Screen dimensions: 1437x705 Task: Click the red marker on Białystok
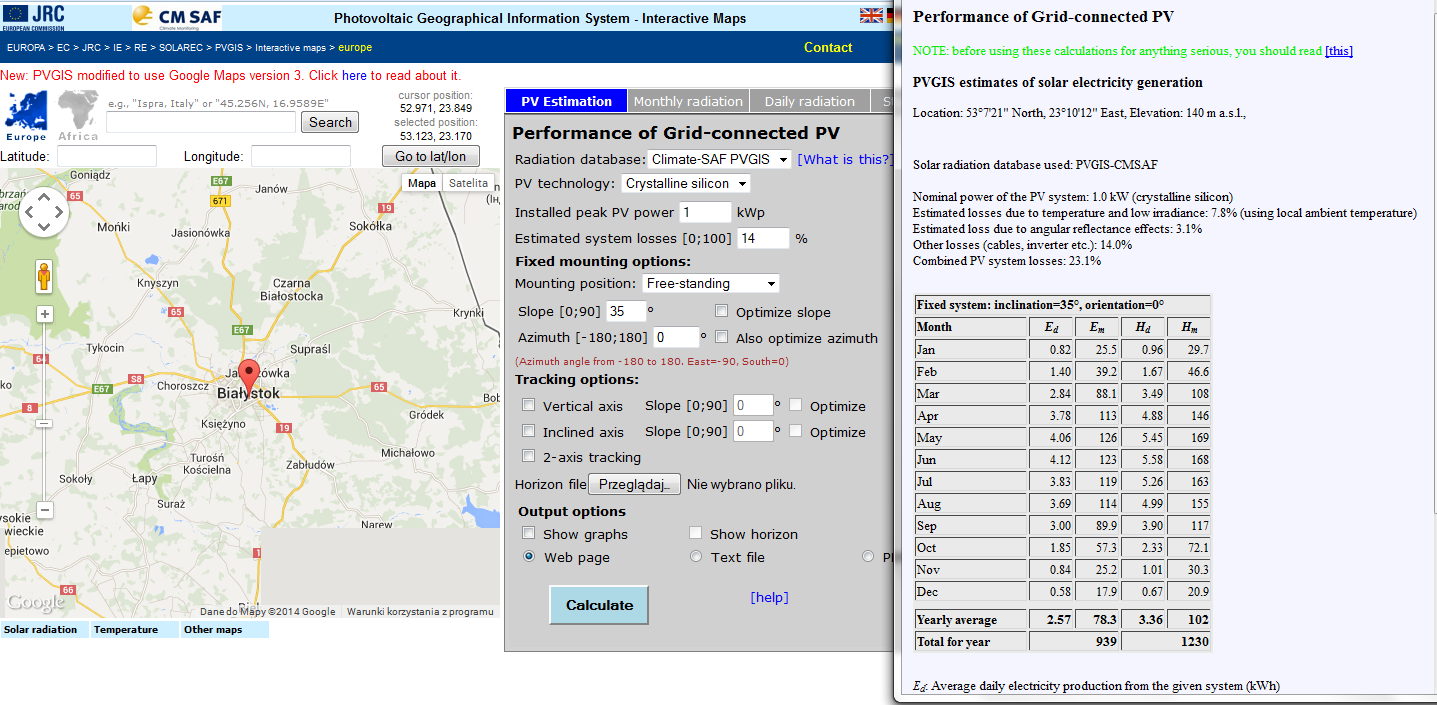coord(249,378)
